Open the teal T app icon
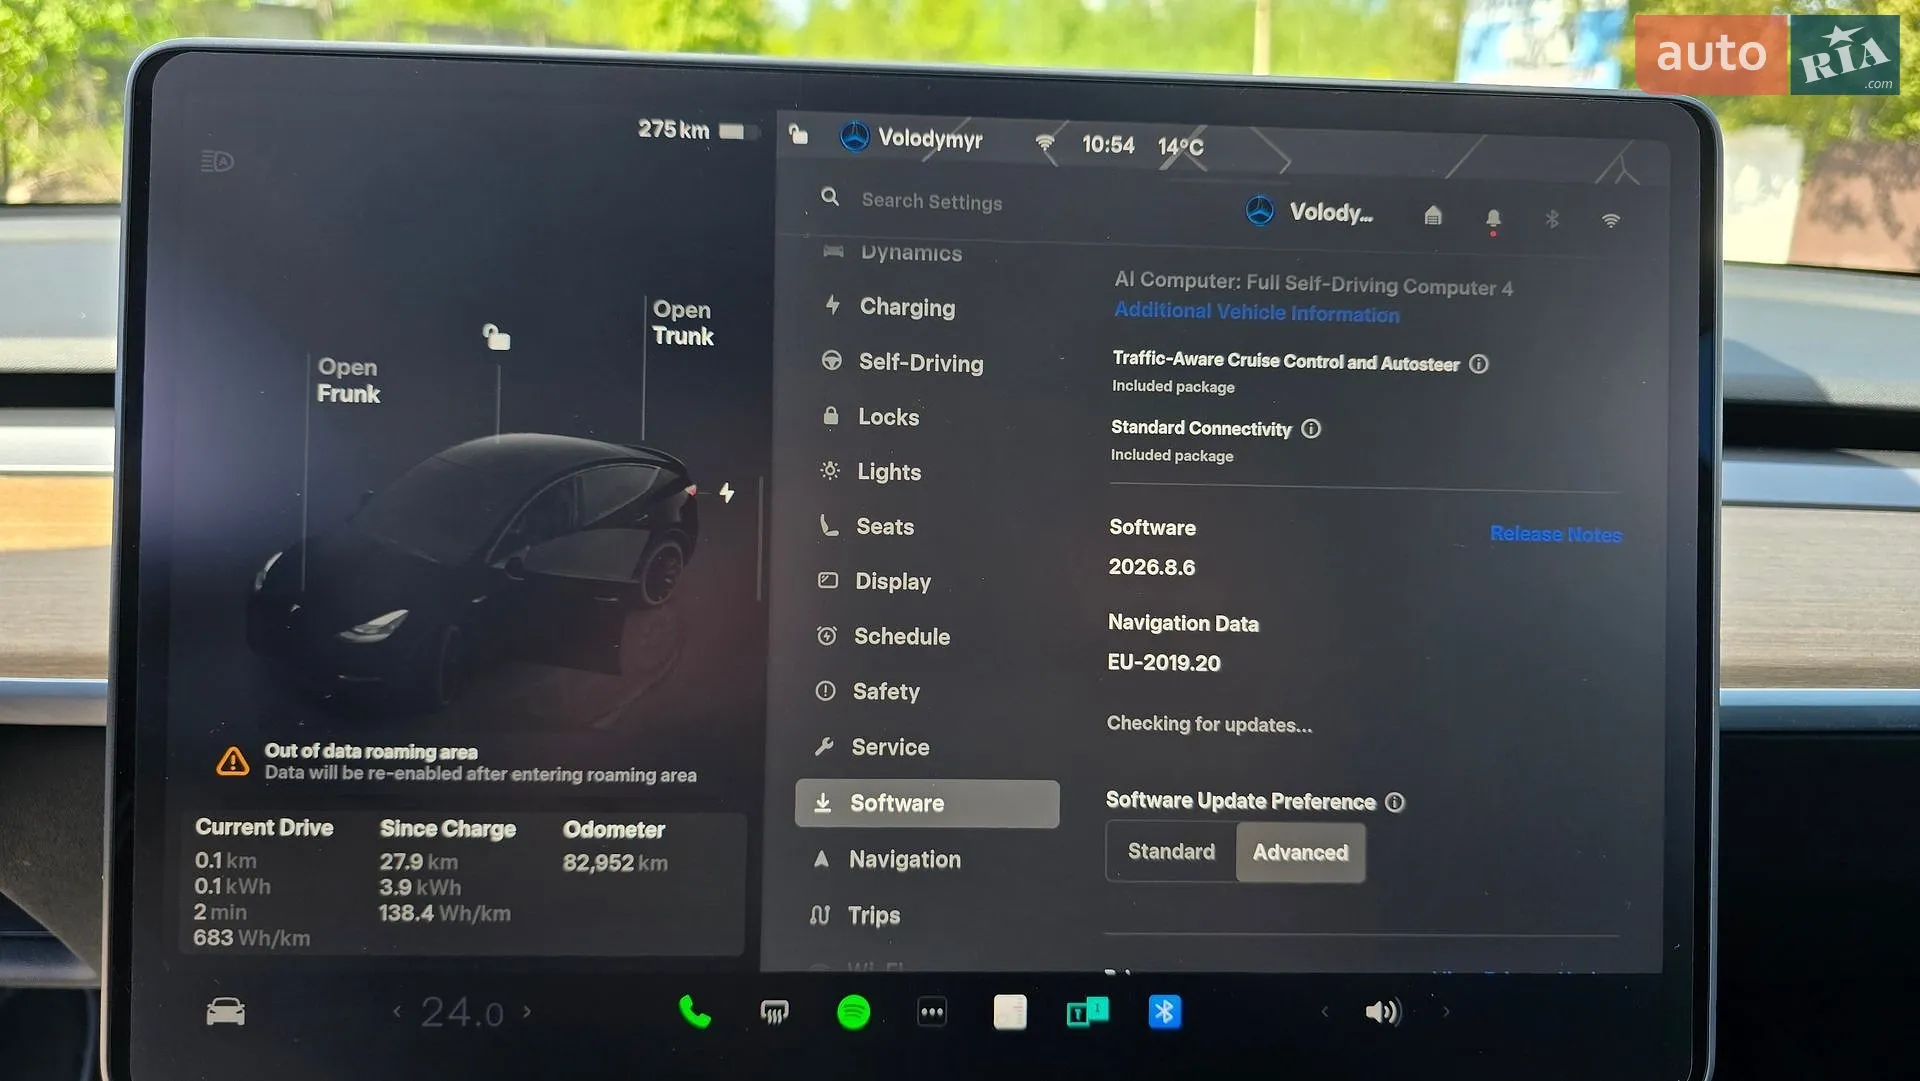Image resolution: width=1920 pixels, height=1081 pixels. click(x=1087, y=1013)
